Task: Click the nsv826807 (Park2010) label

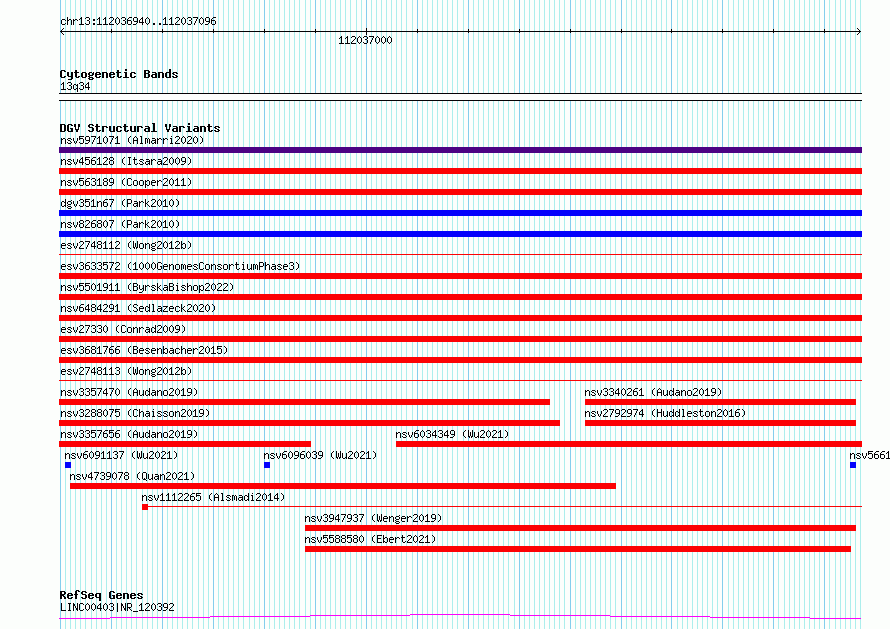Action: [120, 224]
